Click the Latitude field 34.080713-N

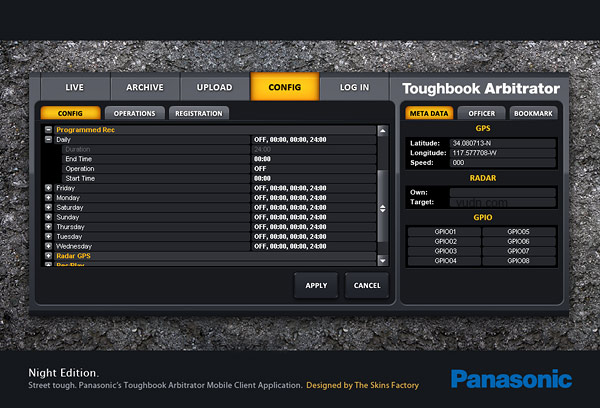tap(503, 143)
